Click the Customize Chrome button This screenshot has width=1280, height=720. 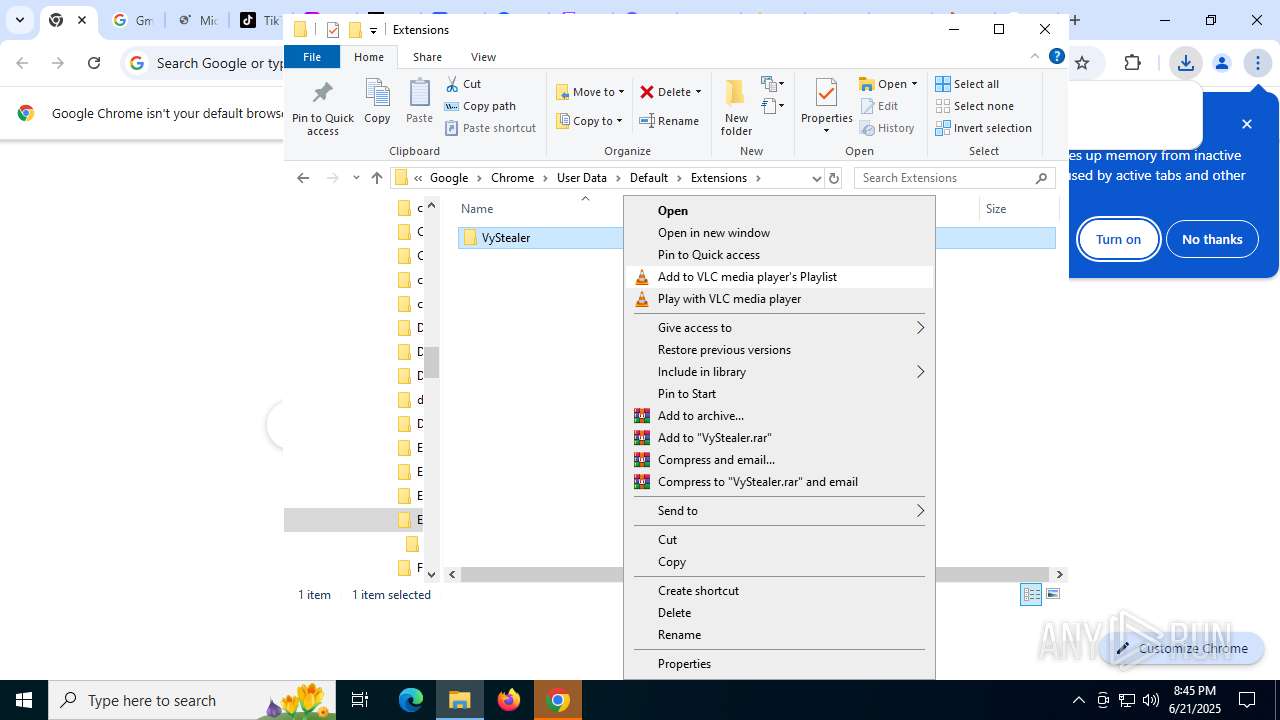pyautogui.click(x=1181, y=648)
